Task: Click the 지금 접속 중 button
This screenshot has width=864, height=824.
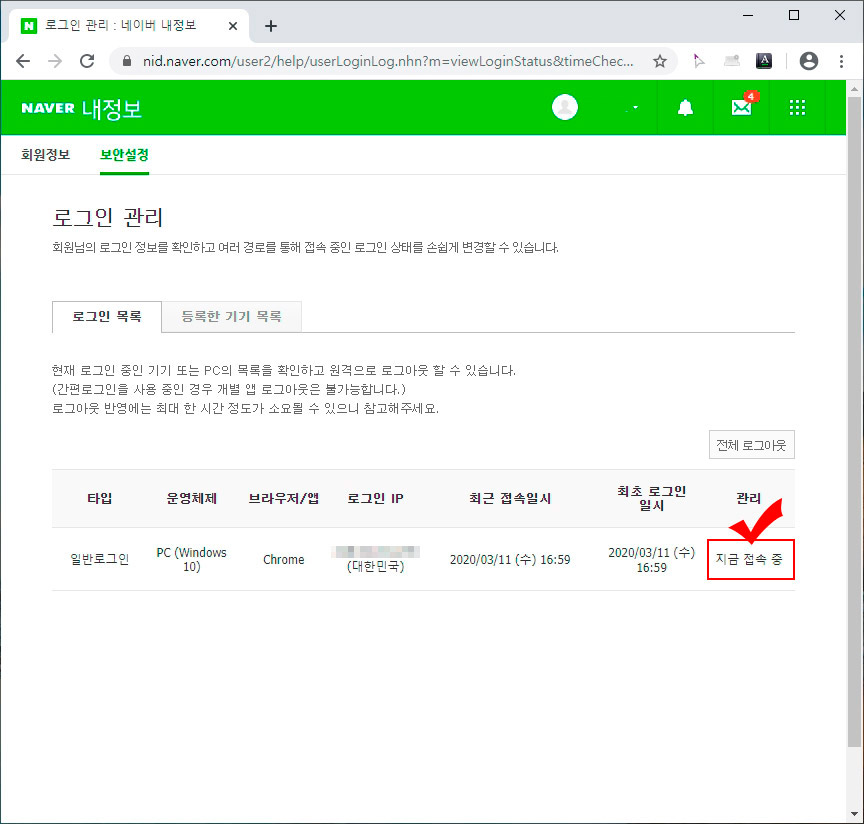Action: (751, 559)
